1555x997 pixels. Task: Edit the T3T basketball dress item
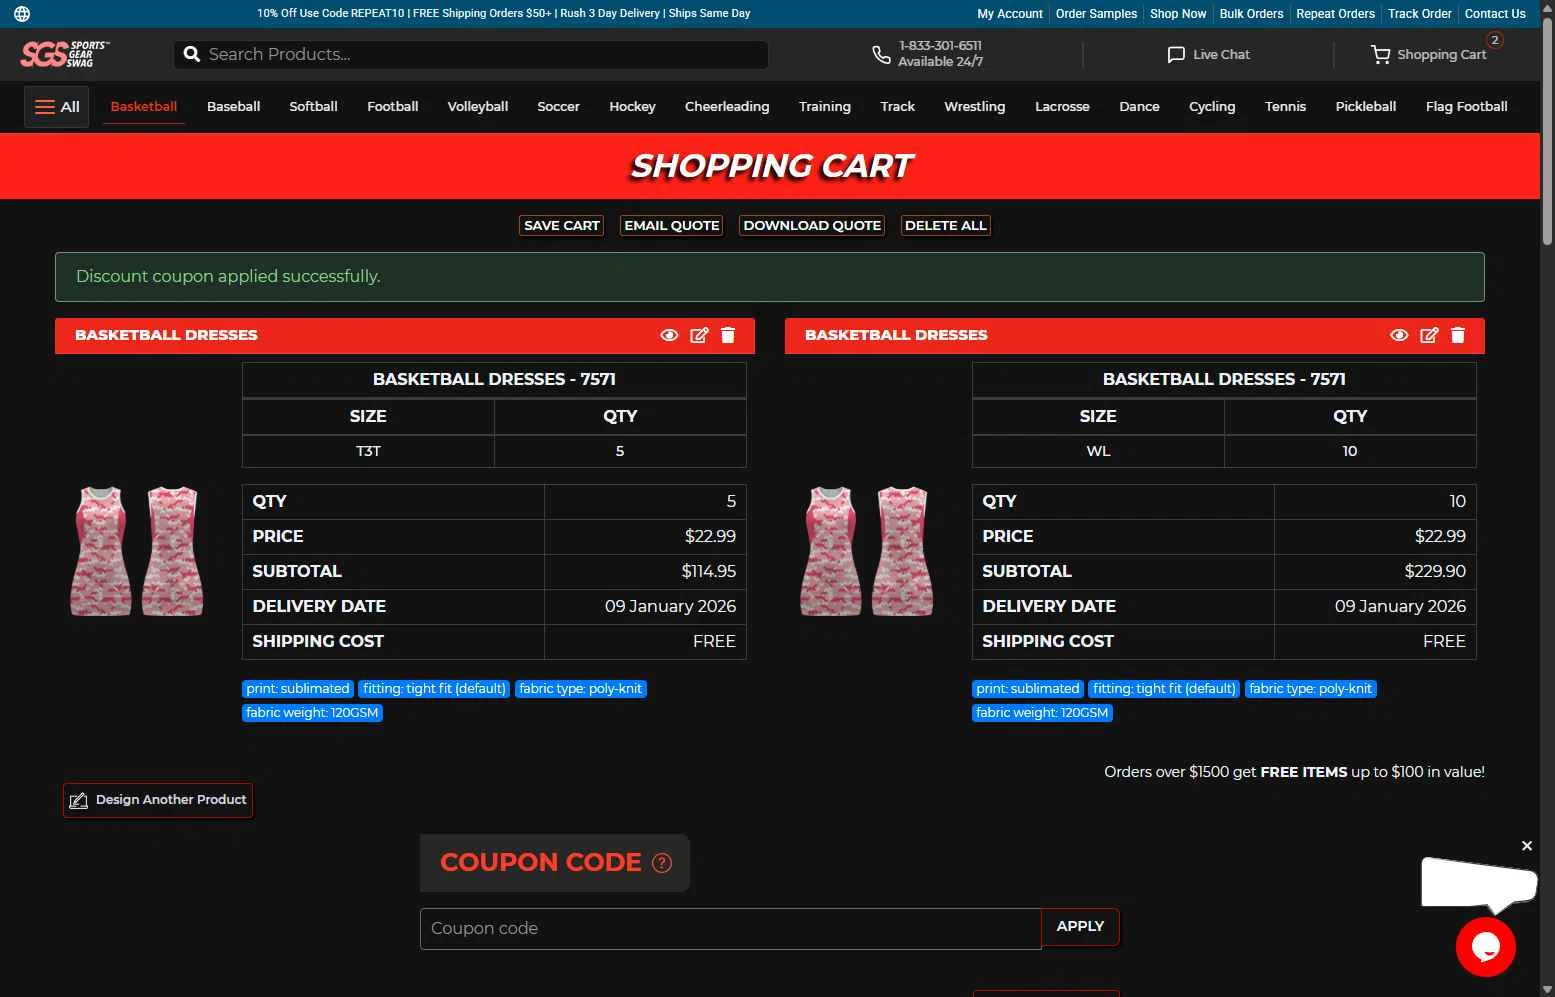(699, 335)
